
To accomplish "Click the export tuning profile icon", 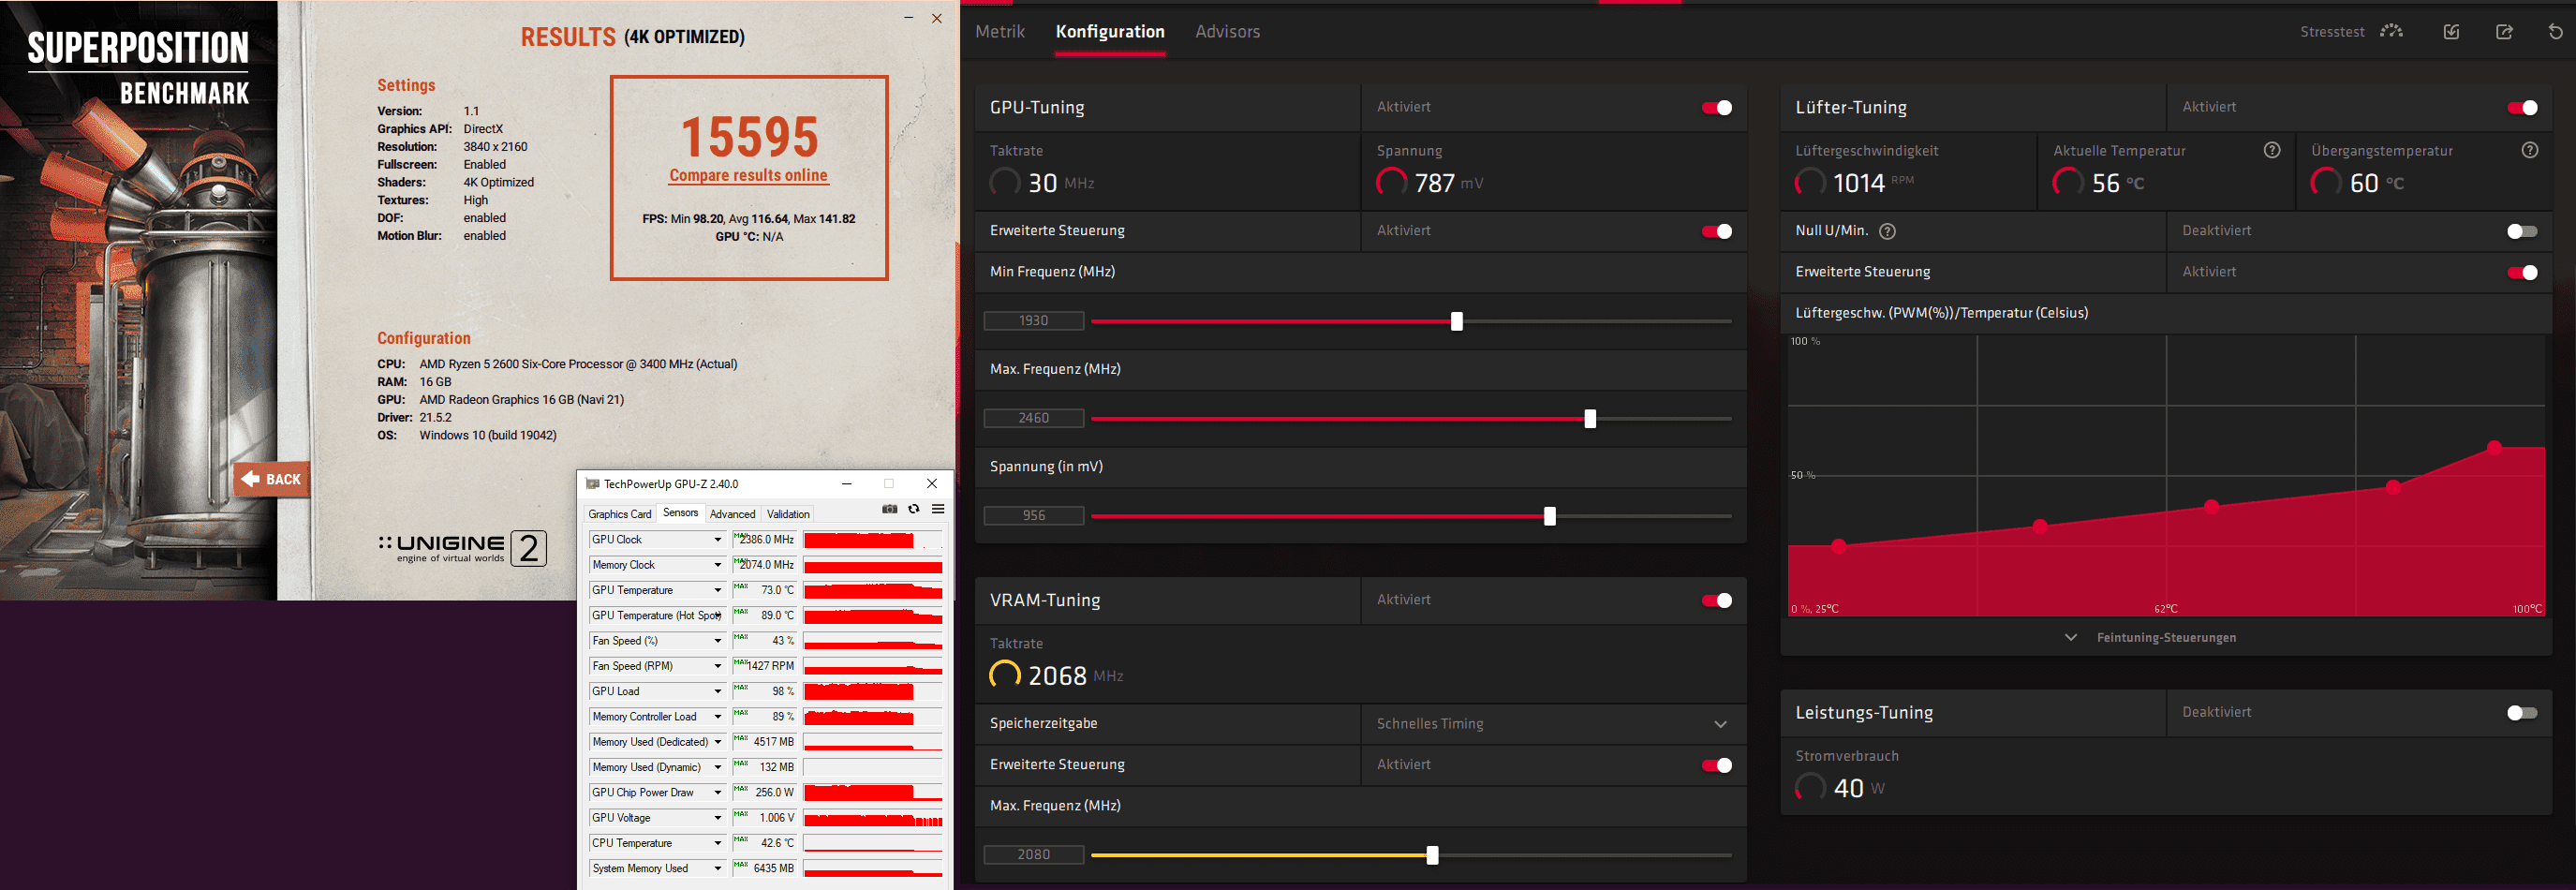I will tap(2504, 31).
